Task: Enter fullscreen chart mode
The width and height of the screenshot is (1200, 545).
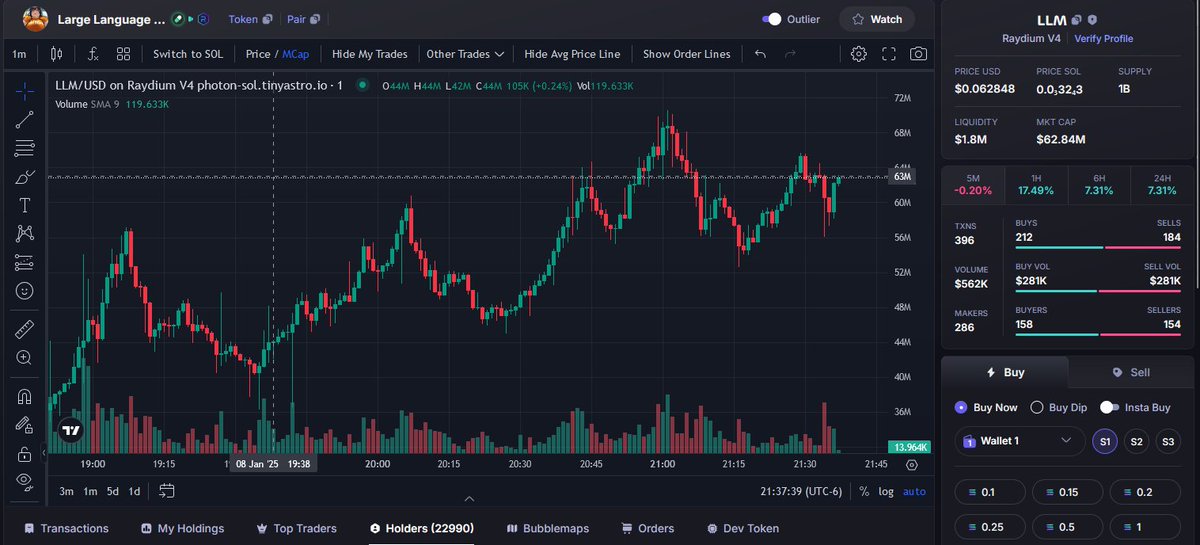Action: pos(889,54)
